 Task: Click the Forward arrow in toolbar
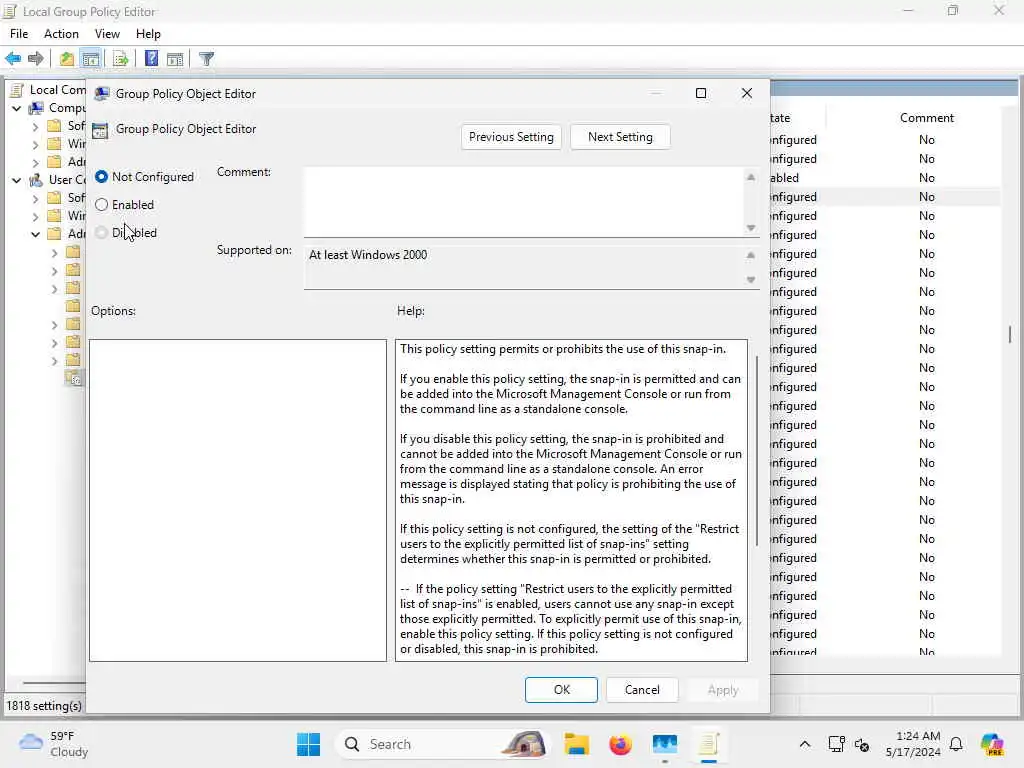pos(36,59)
